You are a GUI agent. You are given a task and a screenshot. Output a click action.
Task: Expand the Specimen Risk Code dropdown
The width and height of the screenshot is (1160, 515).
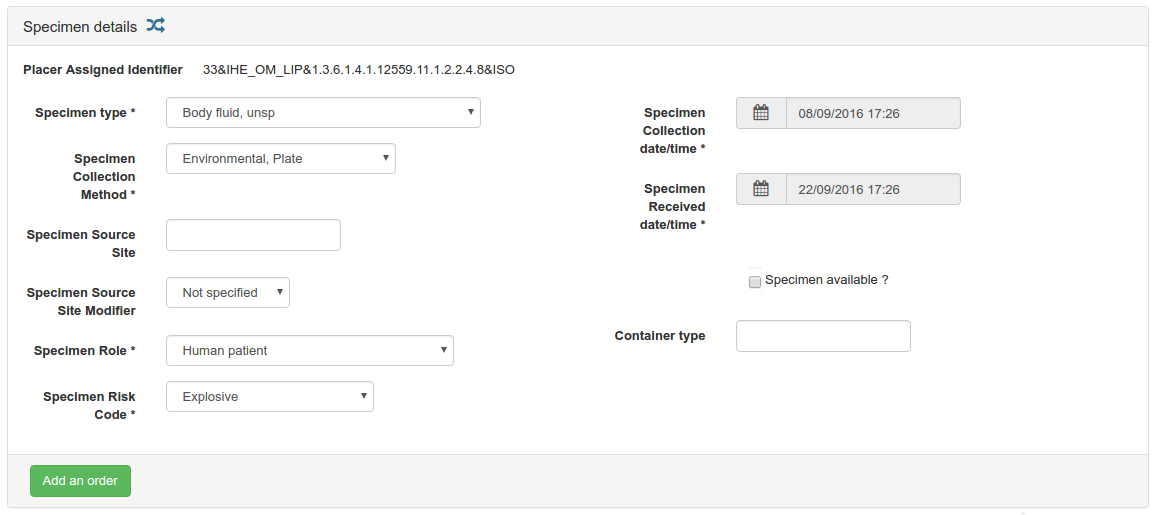(x=269, y=397)
